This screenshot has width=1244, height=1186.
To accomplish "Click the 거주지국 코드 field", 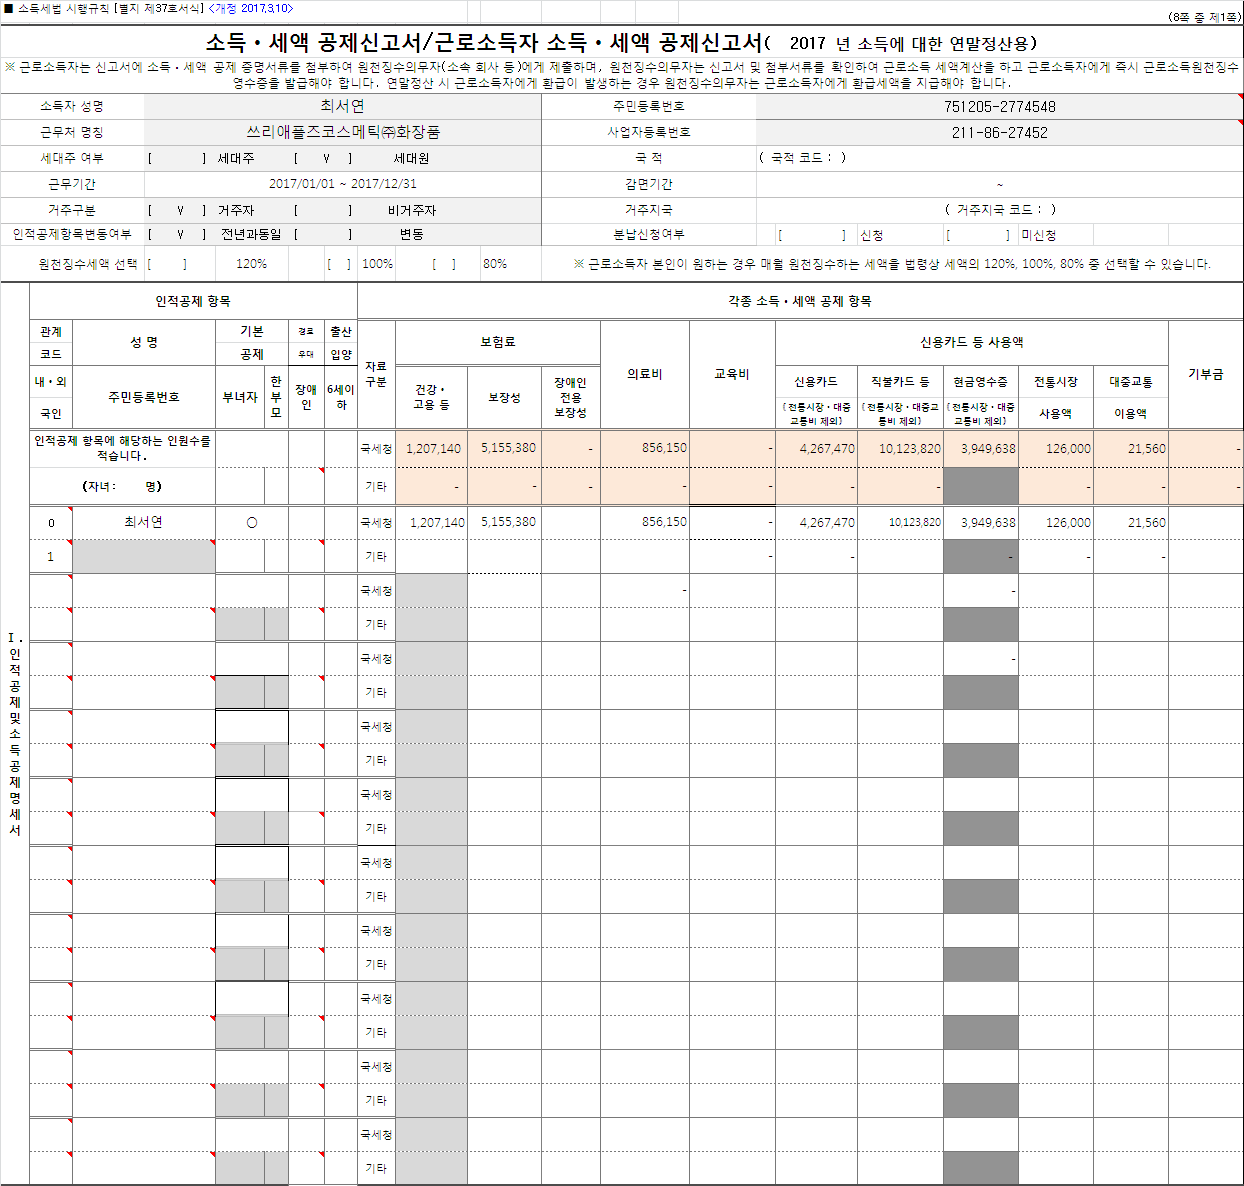I will 1000,210.
